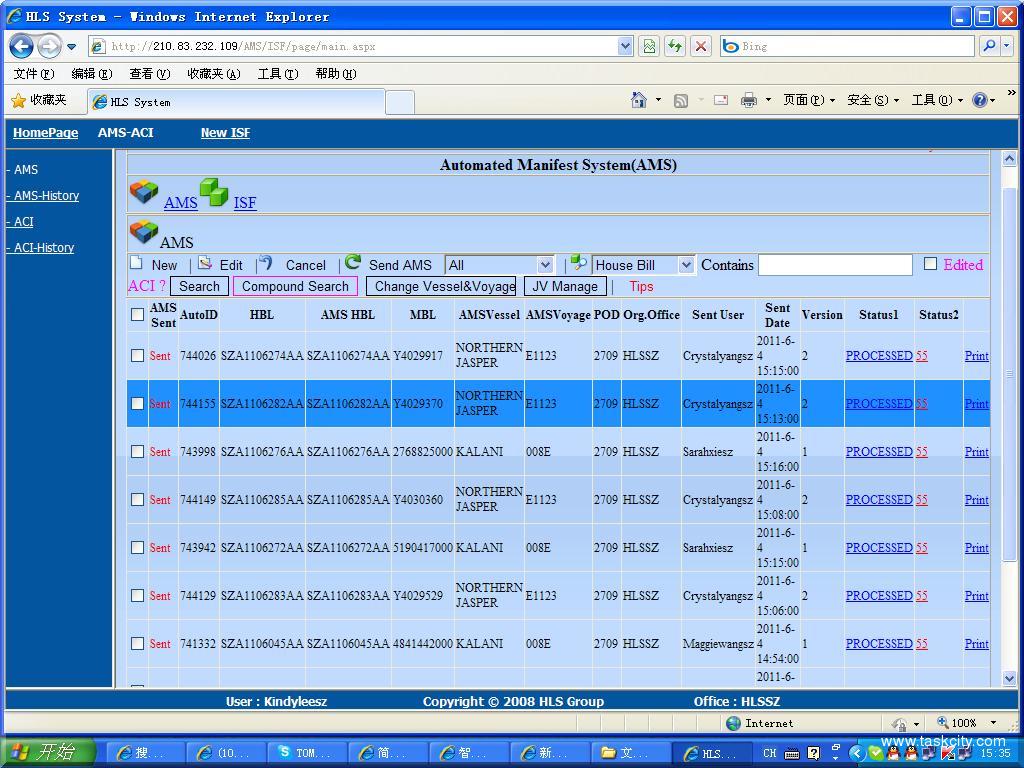Image resolution: width=1024 pixels, height=768 pixels.
Task: Check the row with AutoID 743942
Action: point(137,548)
